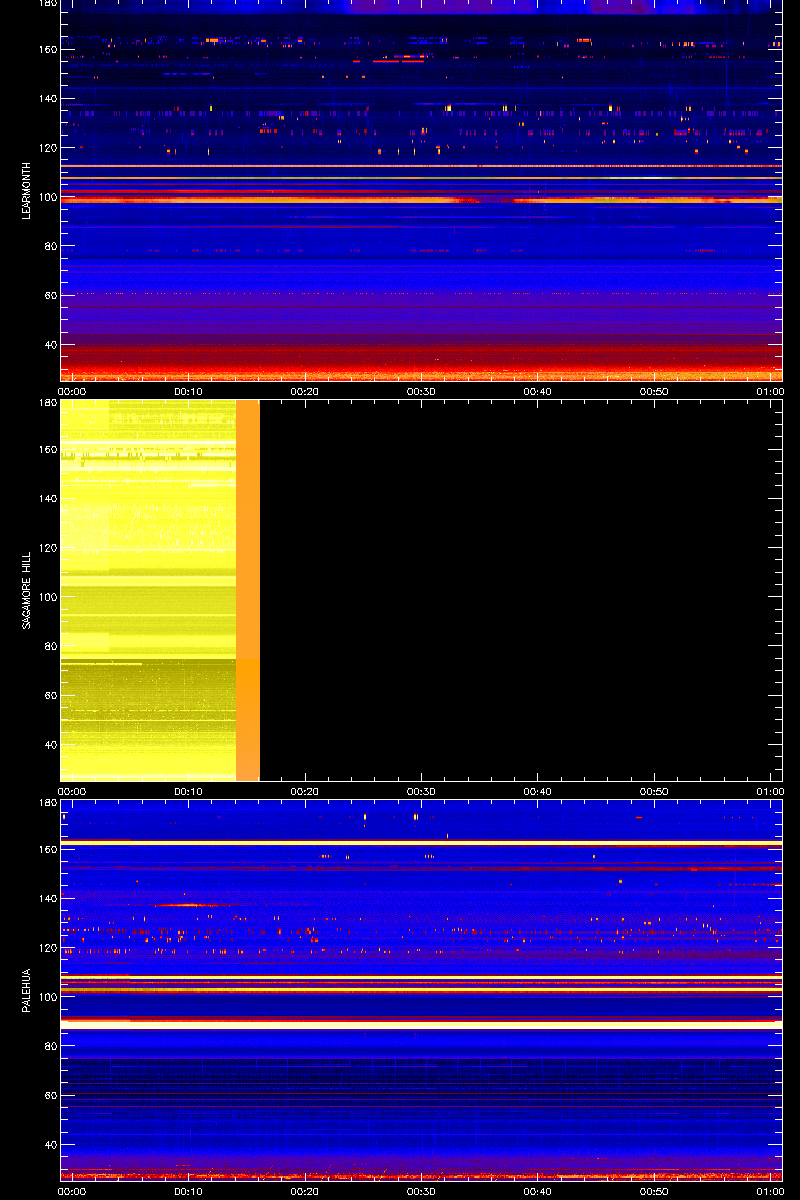800x1200 pixels.
Task: Click the 01:00 time label under Learmonth panel
Action: (770, 392)
